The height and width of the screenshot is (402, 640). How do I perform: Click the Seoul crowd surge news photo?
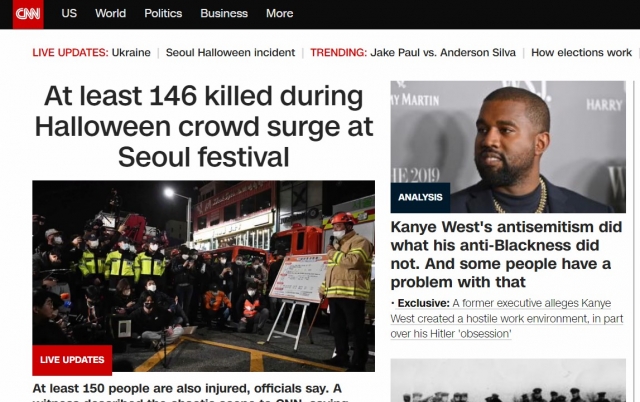(x=204, y=276)
